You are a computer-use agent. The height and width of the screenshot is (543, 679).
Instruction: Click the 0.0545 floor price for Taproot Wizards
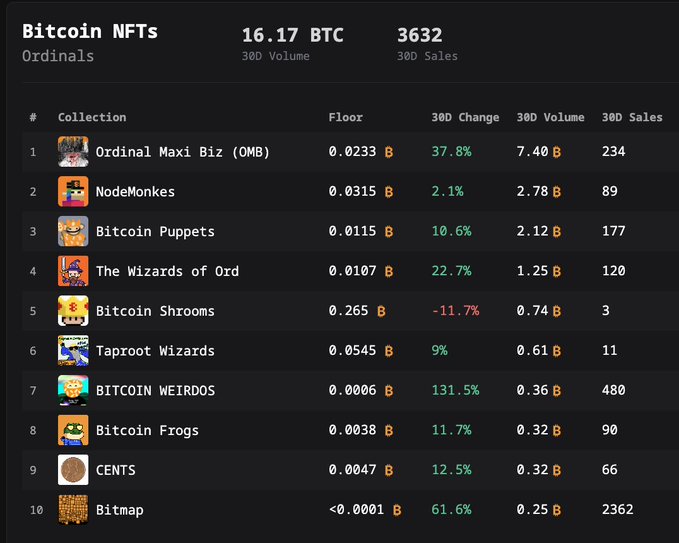click(x=352, y=351)
